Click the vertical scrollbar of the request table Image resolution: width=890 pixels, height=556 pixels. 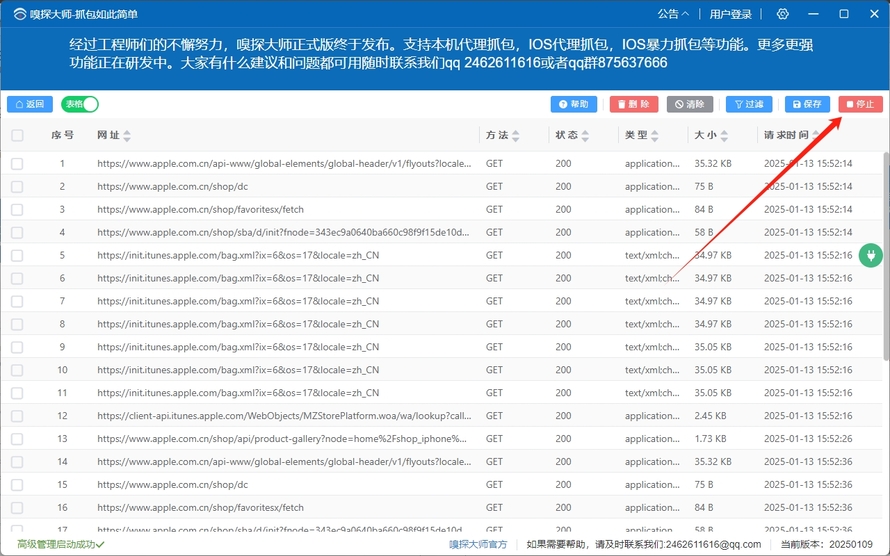[x=885, y=300]
